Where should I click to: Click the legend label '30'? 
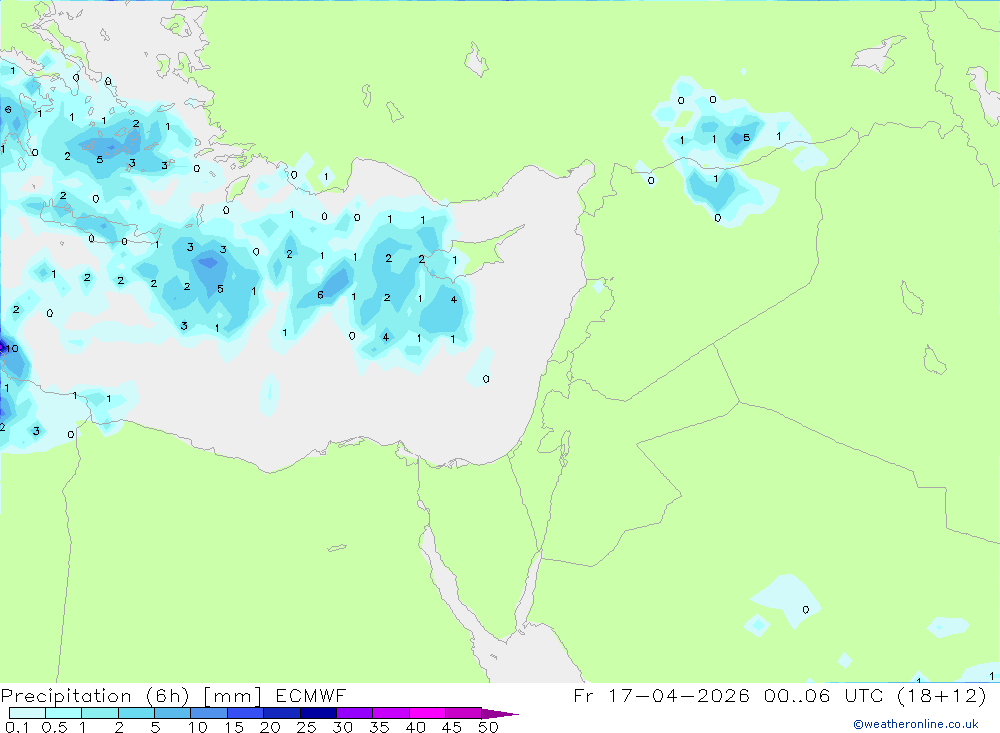(x=342, y=727)
